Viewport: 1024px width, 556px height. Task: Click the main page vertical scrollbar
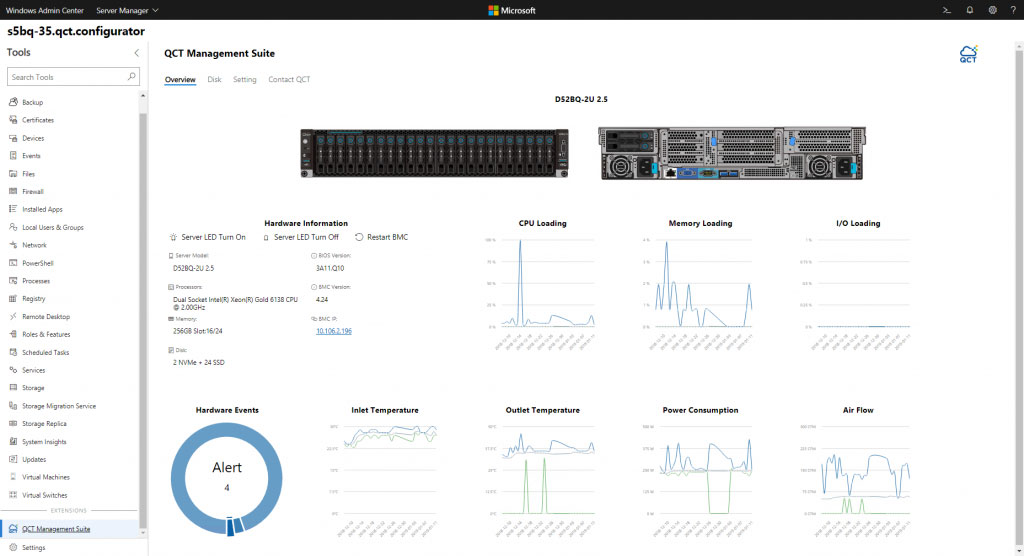pyautogui.click(x=1019, y=297)
